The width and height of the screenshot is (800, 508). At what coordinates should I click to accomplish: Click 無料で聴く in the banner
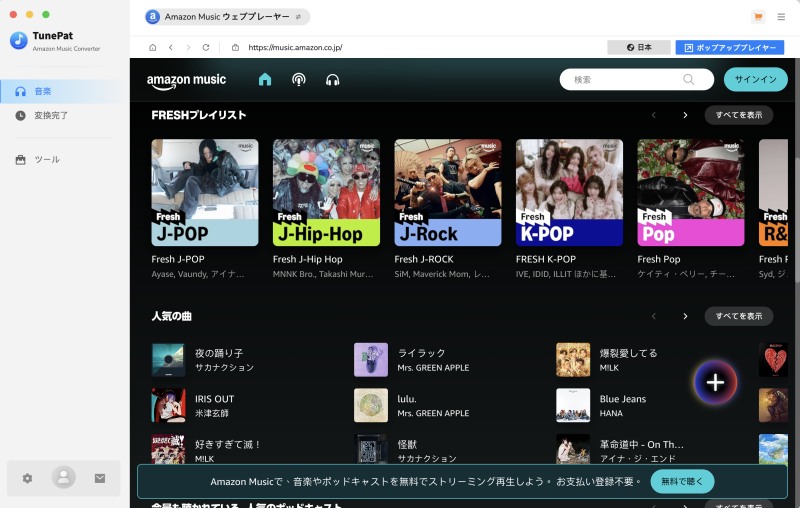click(682, 481)
